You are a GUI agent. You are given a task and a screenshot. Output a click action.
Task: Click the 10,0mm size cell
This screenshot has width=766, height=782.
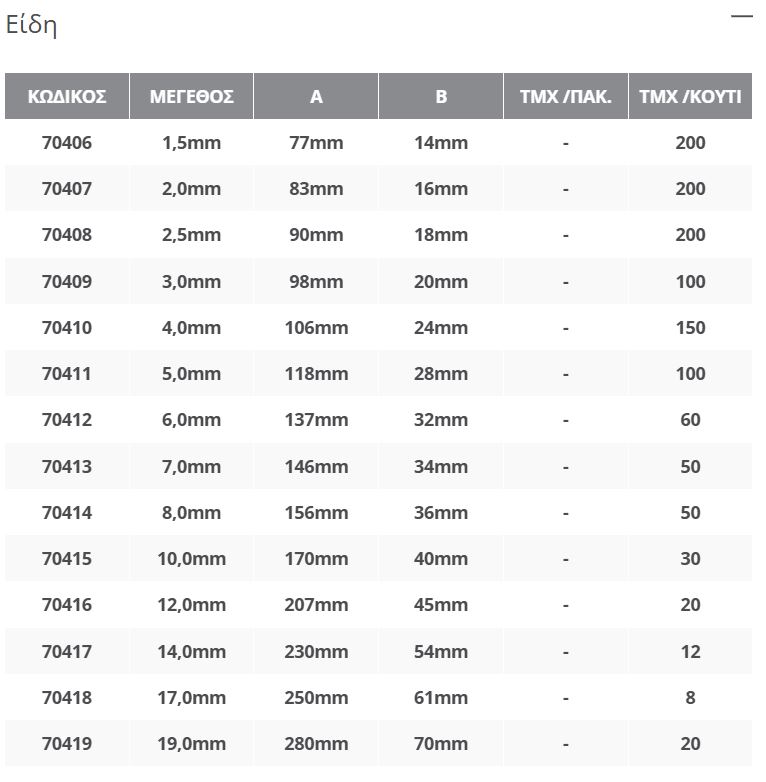[191, 559]
